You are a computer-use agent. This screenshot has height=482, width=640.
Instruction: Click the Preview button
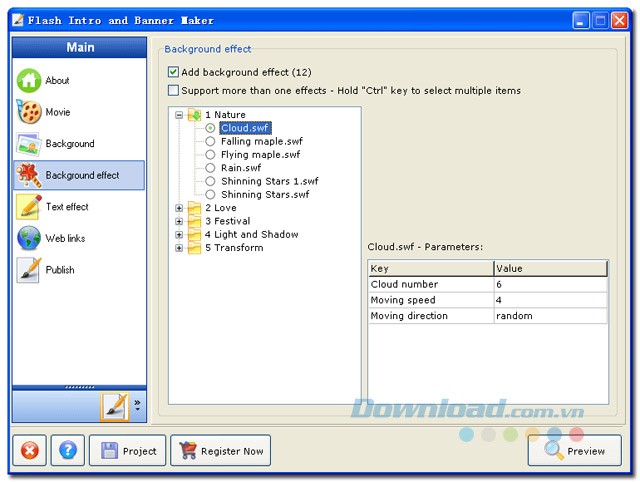click(x=574, y=451)
